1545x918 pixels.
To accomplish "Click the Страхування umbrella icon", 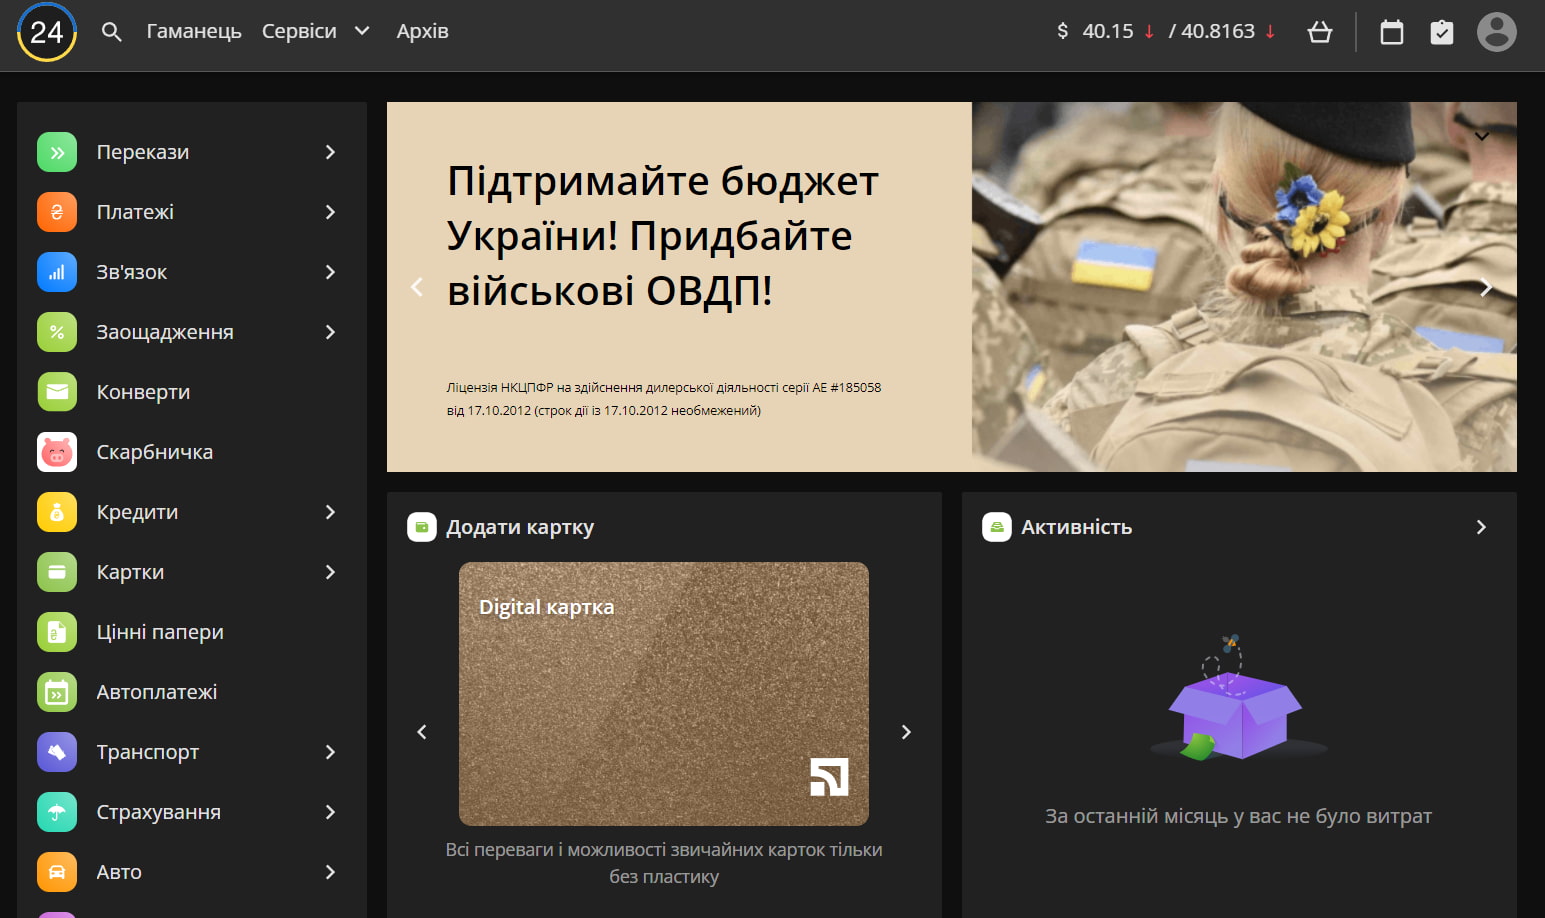I will (57, 812).
